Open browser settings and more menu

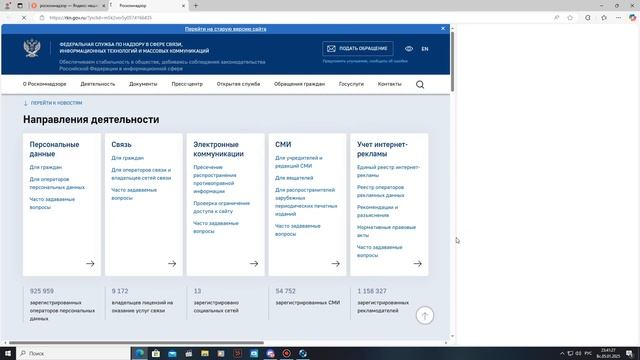[x=618, y=18]
